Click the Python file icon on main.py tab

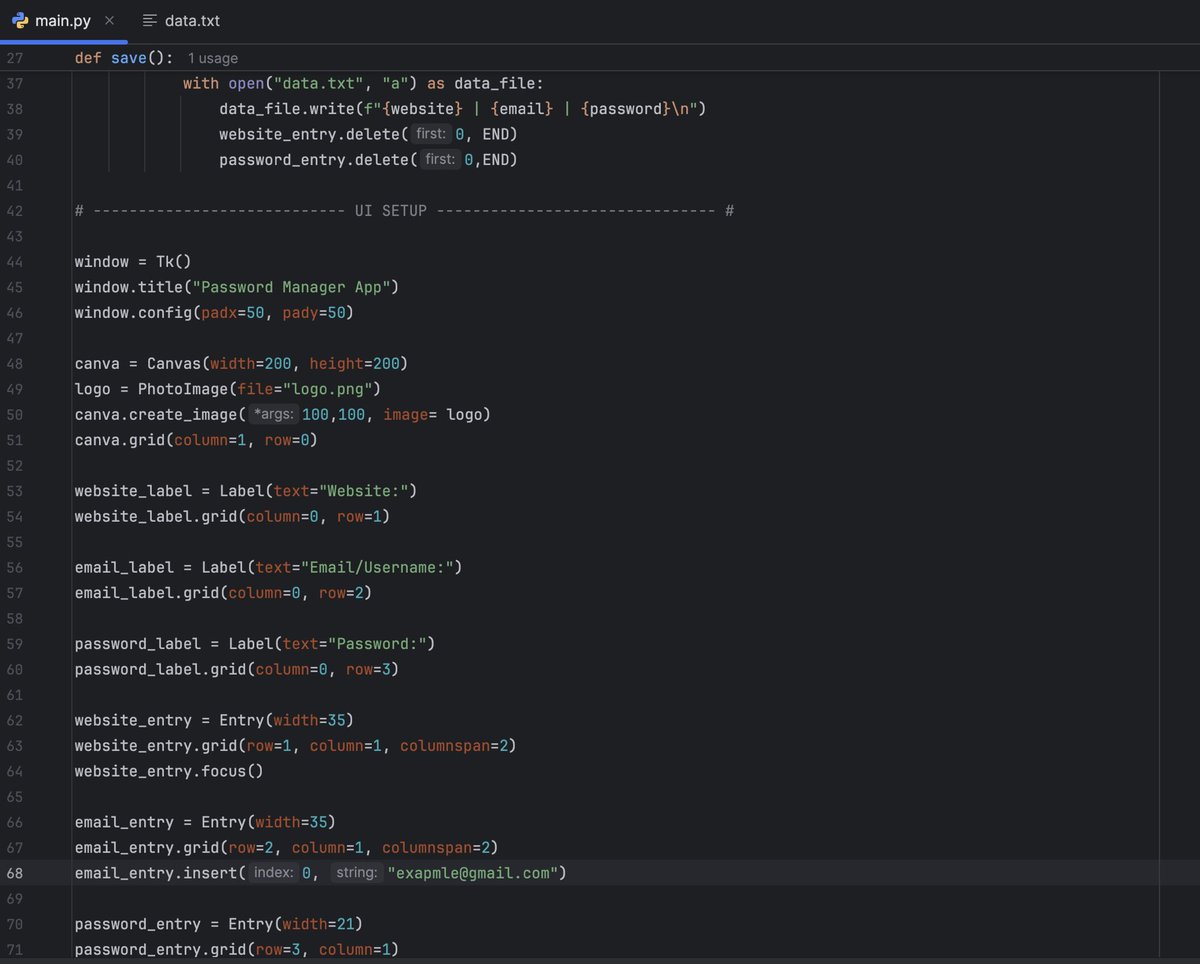click(20, 20)
